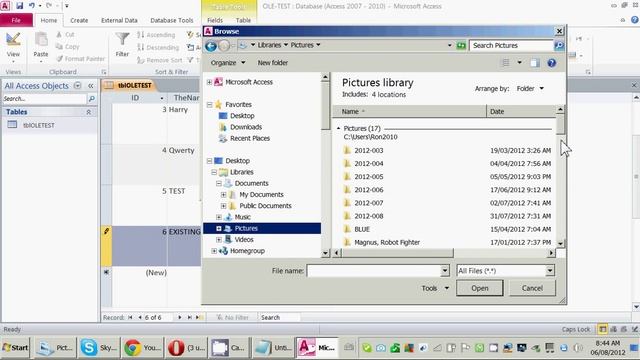Select Downloads in Favorites

point(246,127)
